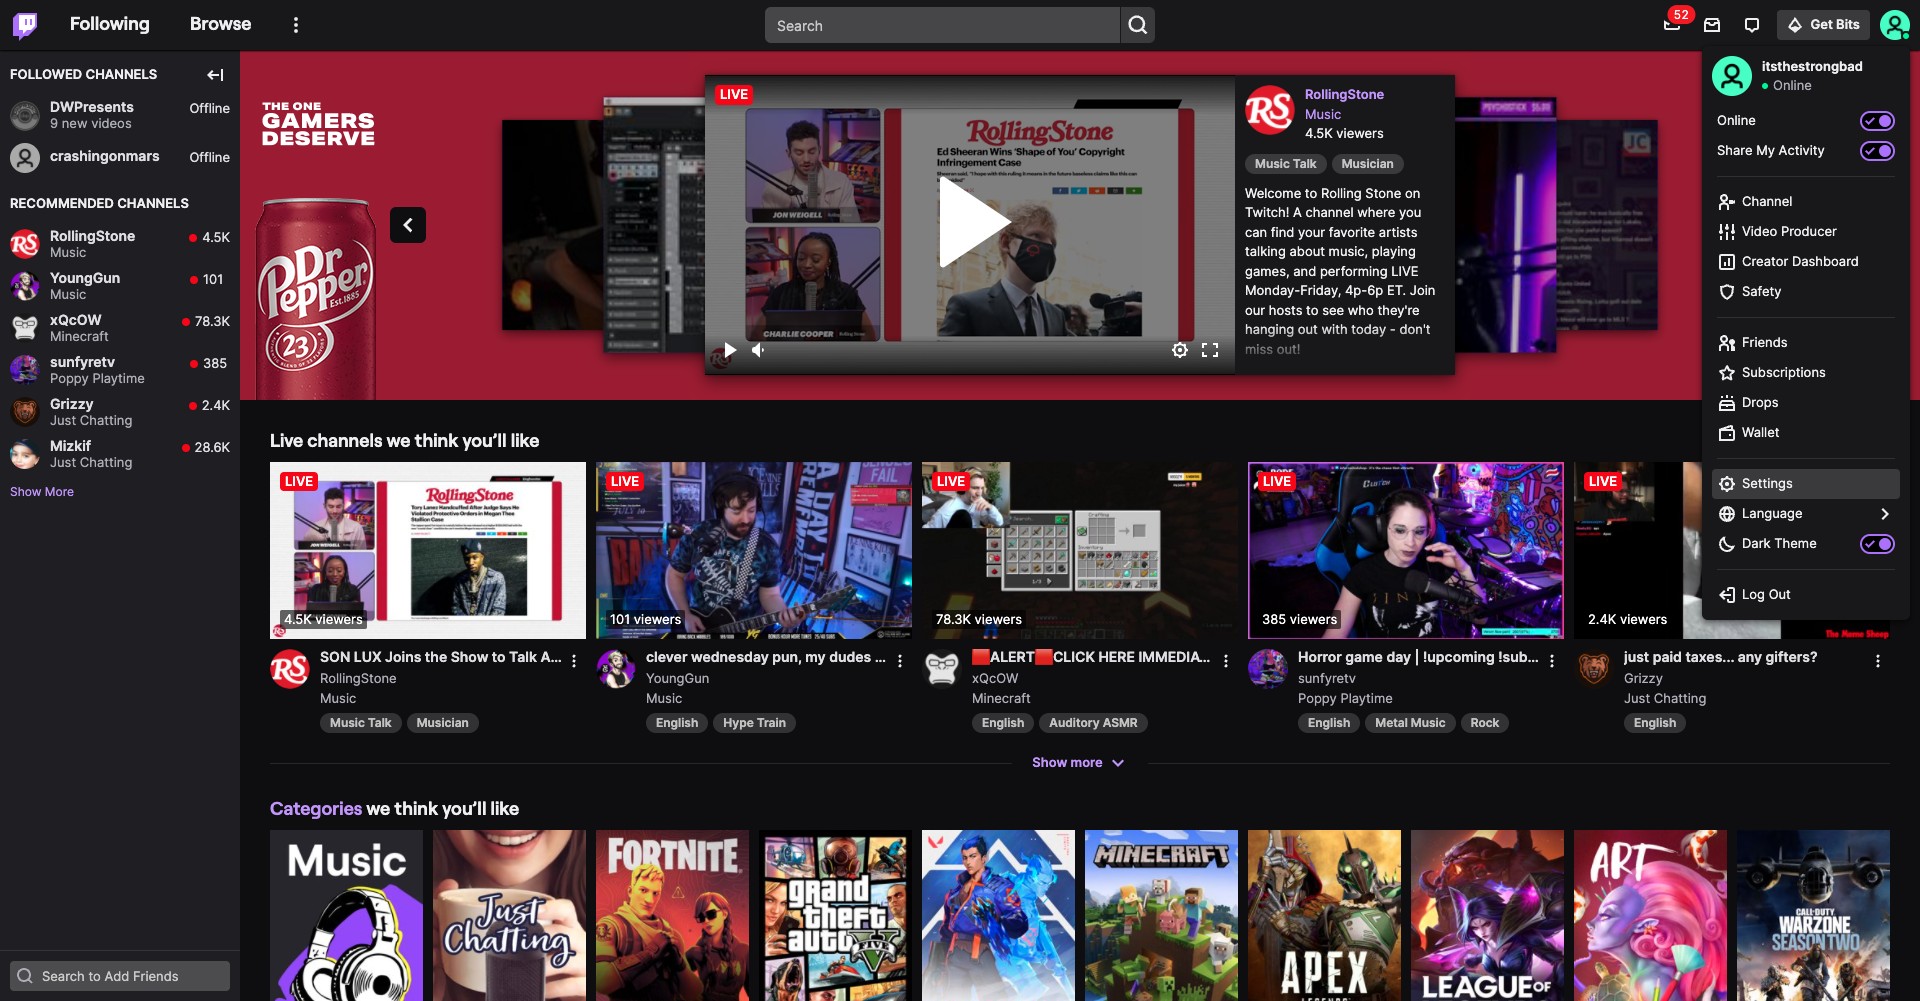Screen dimensions: 1920x1001
Task: Open Safety in the user menu
Action: pos(1805,292)
